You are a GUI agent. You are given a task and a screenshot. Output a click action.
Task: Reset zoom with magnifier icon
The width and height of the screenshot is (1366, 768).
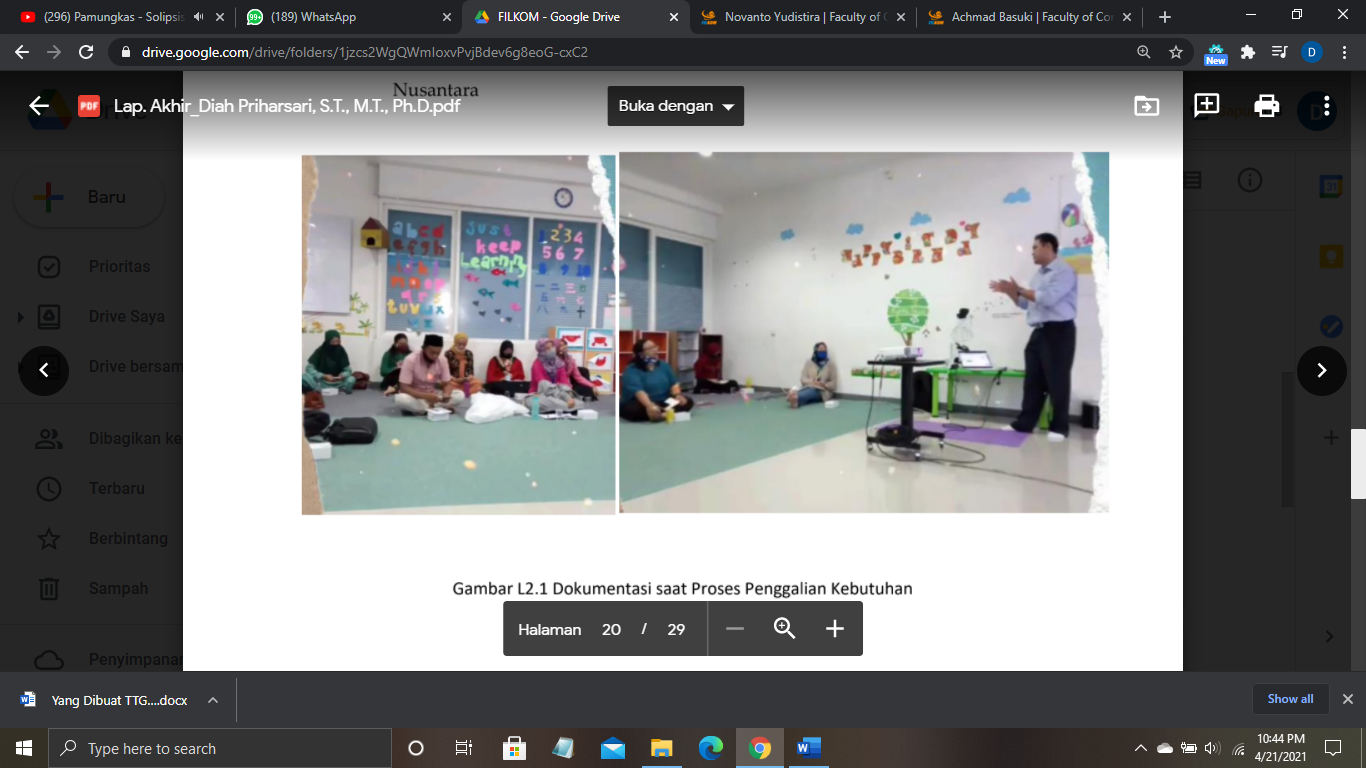pyautogui.click(x=785, y=629)
